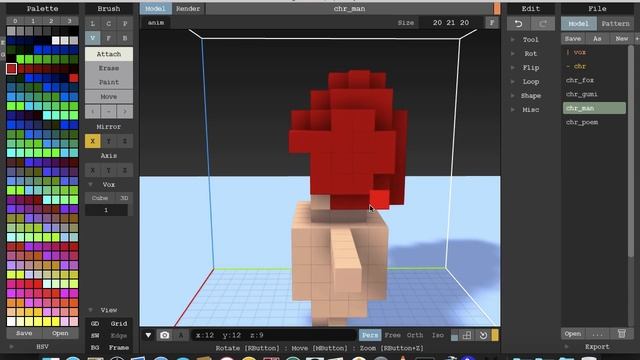
Task: Click the reset camera rotation icon
Action: 483,335
